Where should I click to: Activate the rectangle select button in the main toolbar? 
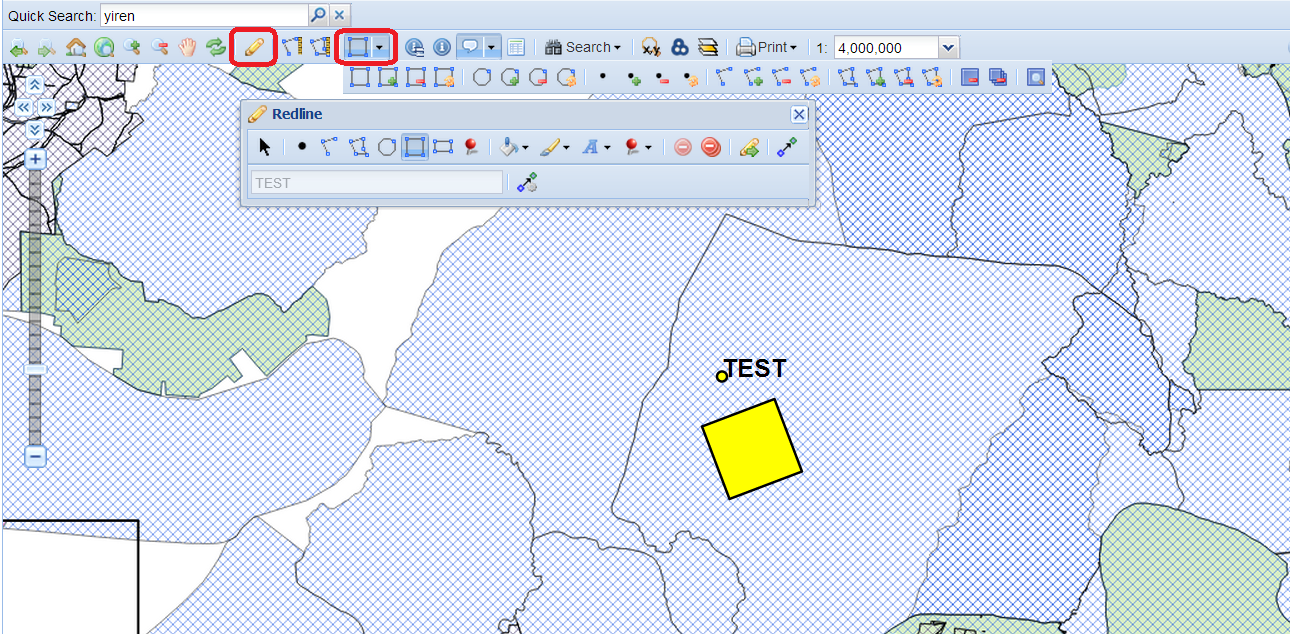point(358,47)
